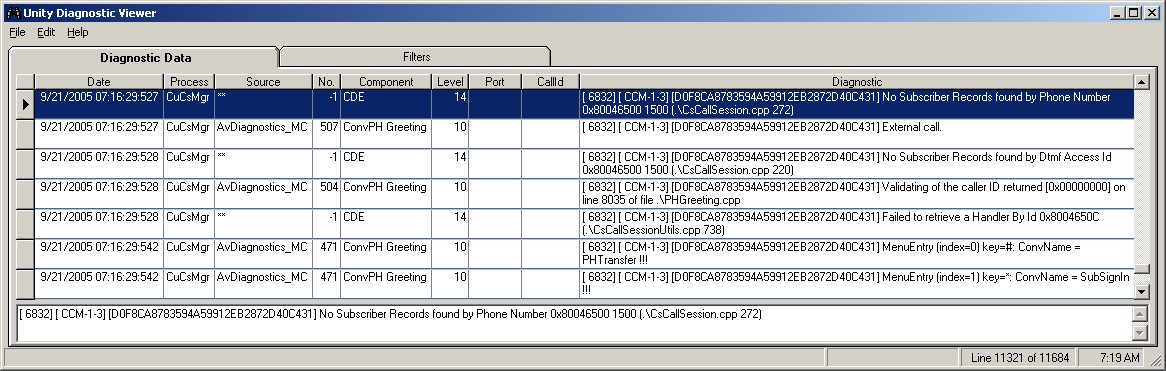Open the File menu
Screen dimensions: 1166x371
18,32
